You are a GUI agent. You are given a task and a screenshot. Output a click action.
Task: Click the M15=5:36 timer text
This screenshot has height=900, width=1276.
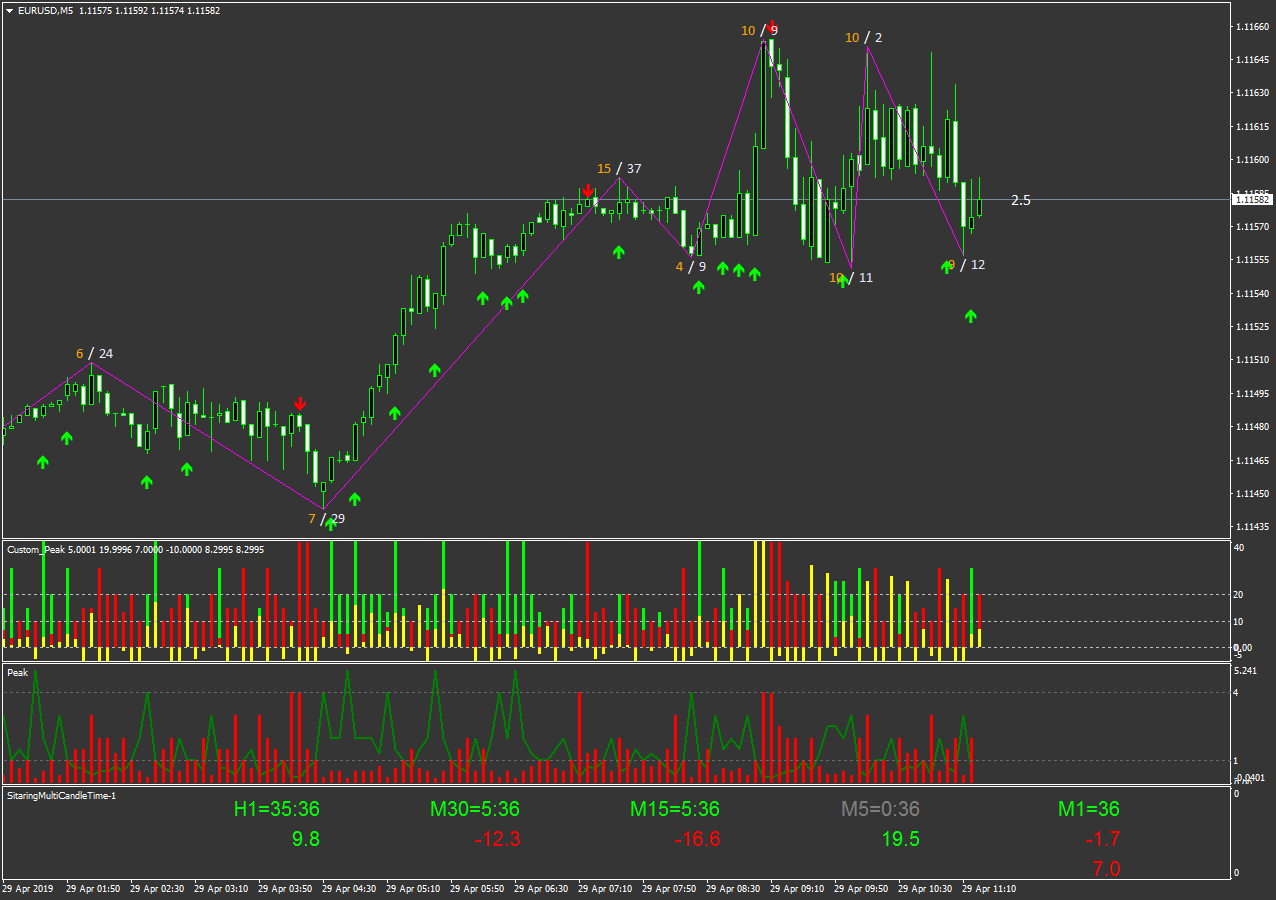pyautogui.click(x=675, y=809)
